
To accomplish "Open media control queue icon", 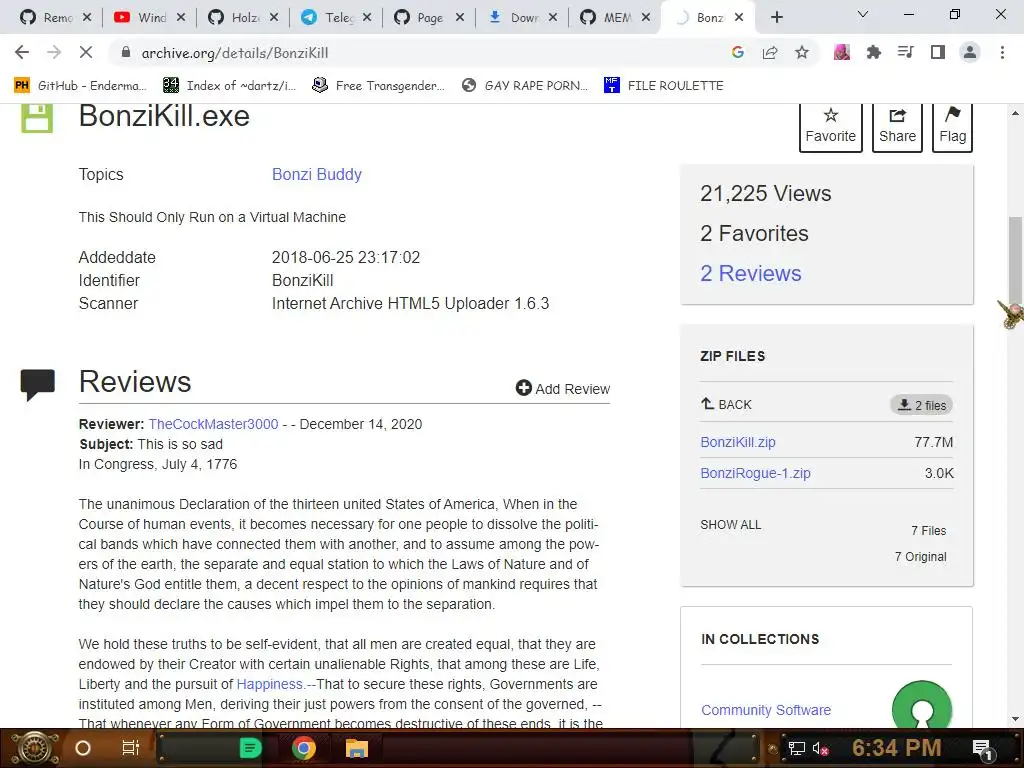I will coord(905,52).
